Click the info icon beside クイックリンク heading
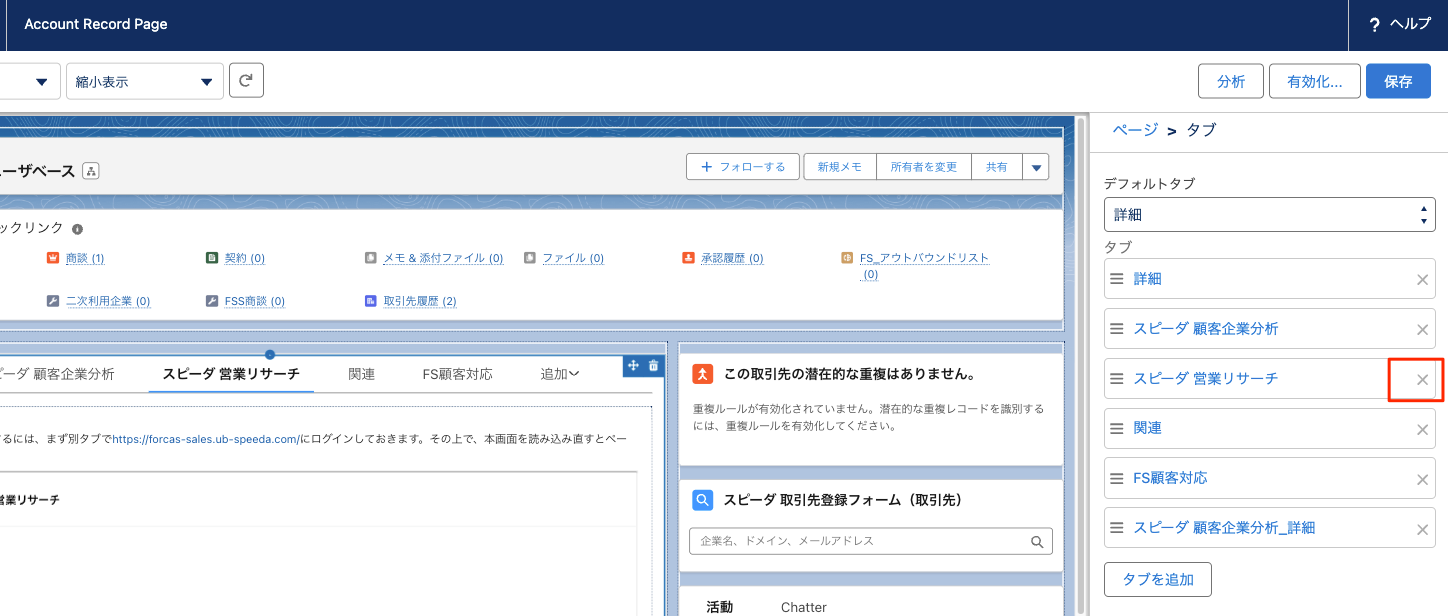 pos(78,229)
